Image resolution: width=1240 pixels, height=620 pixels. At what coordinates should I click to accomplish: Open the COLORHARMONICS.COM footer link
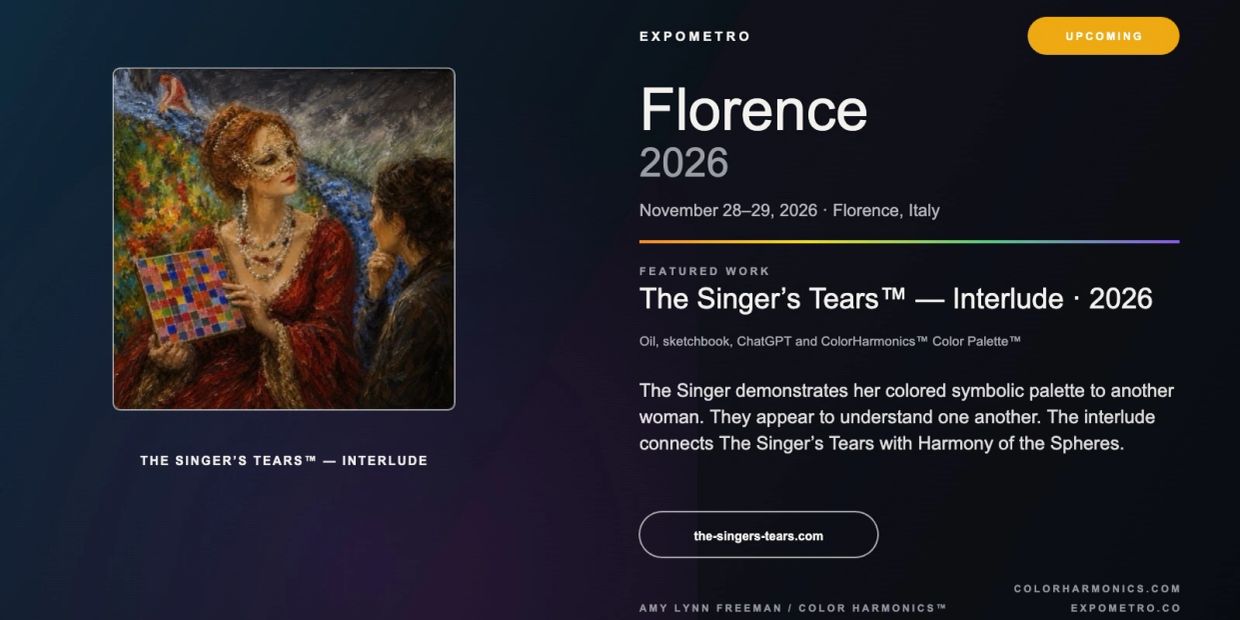pos(1097,589)
